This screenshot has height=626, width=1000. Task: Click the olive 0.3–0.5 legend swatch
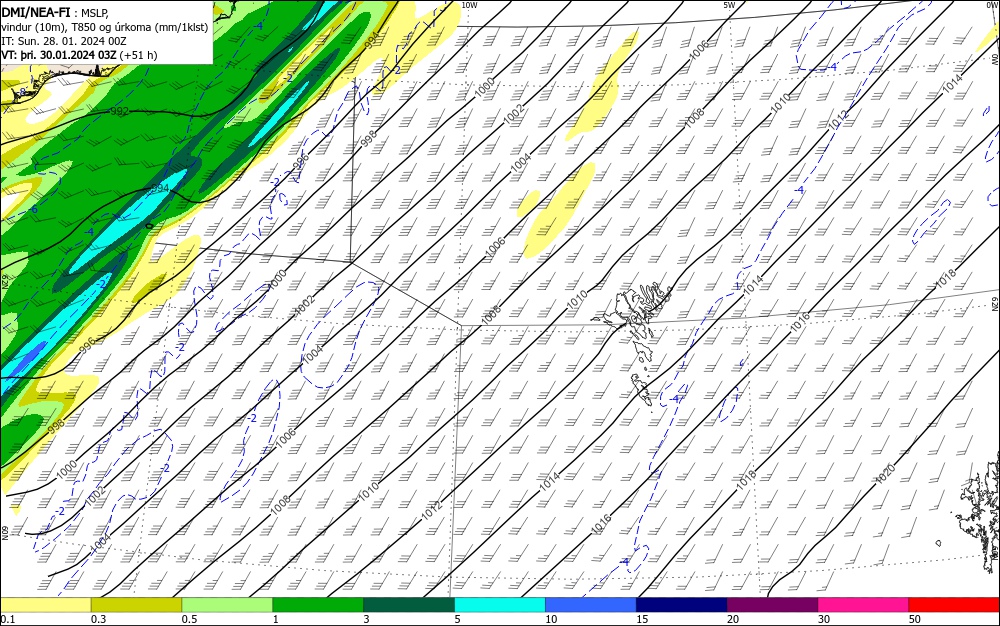click(x=136, y=605)
